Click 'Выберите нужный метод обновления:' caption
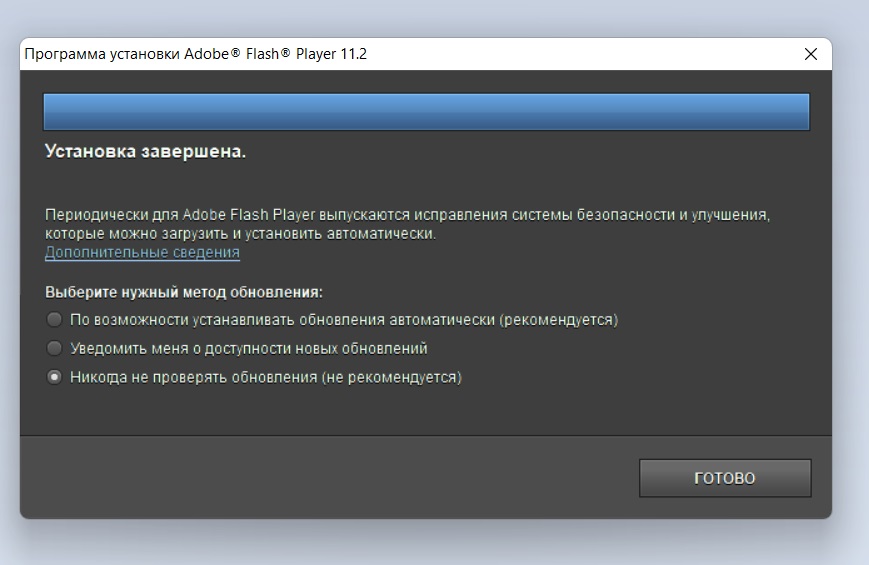 click(183, 292)
